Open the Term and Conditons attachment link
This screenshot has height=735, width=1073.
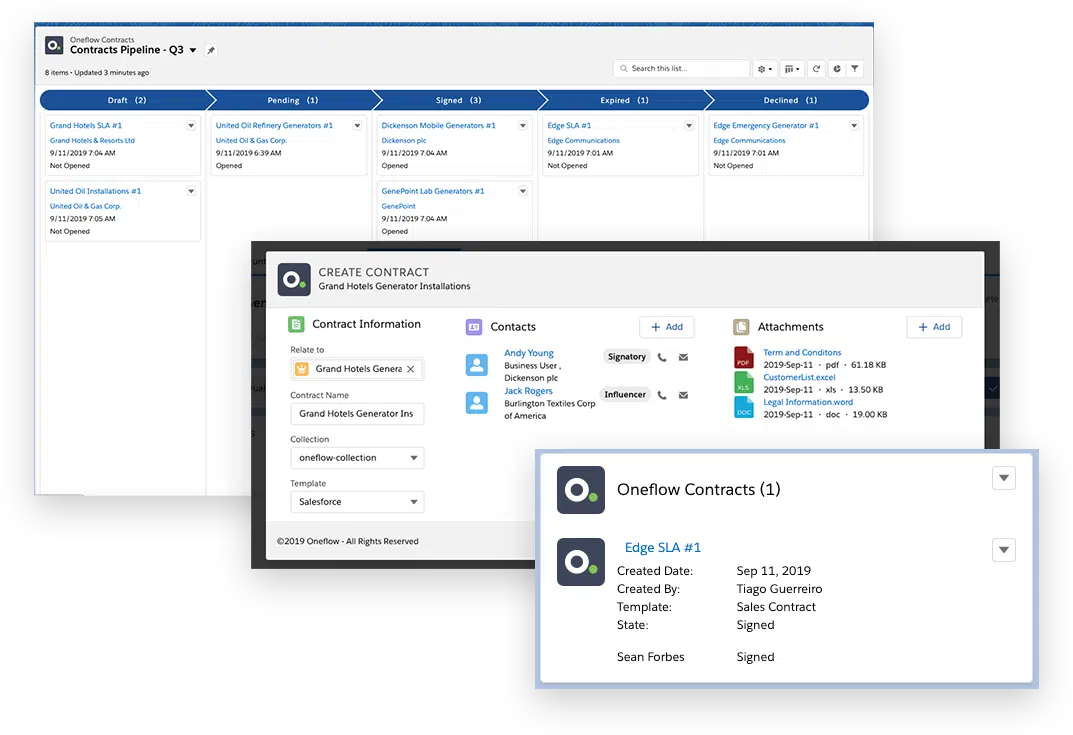pos(802,352)
